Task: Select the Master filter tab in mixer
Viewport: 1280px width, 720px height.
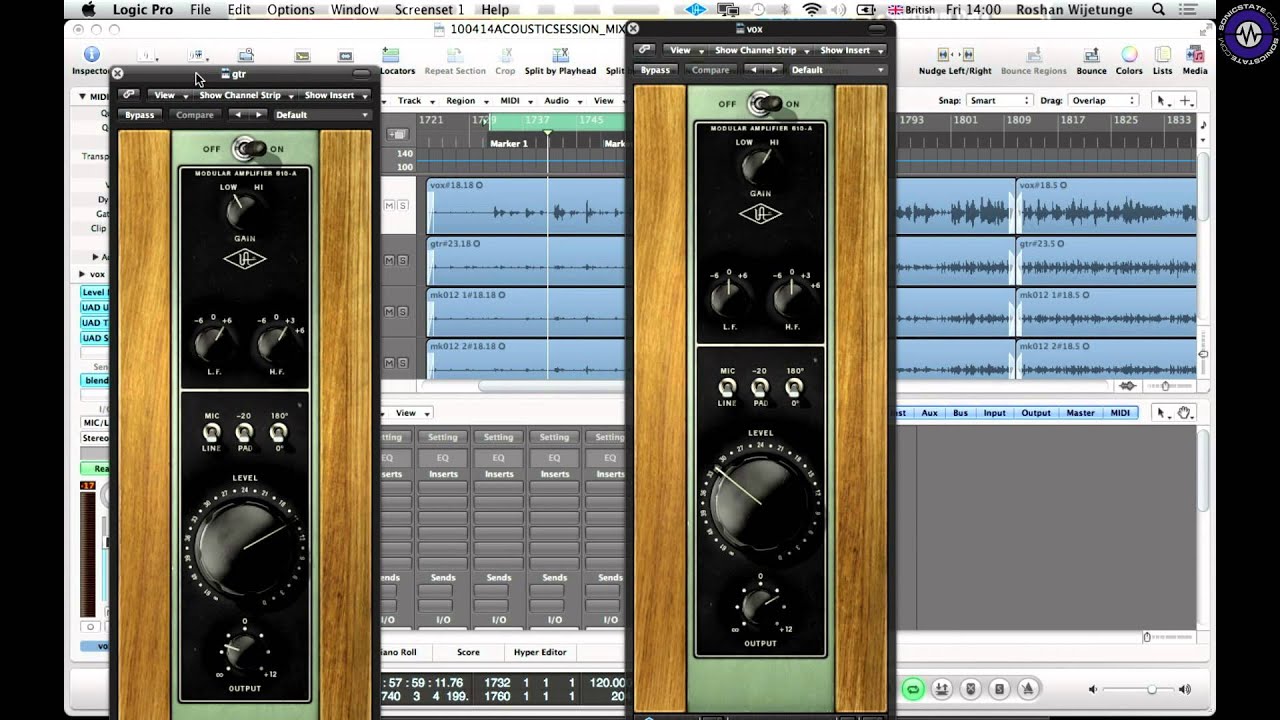Action: coord(1080,413)
